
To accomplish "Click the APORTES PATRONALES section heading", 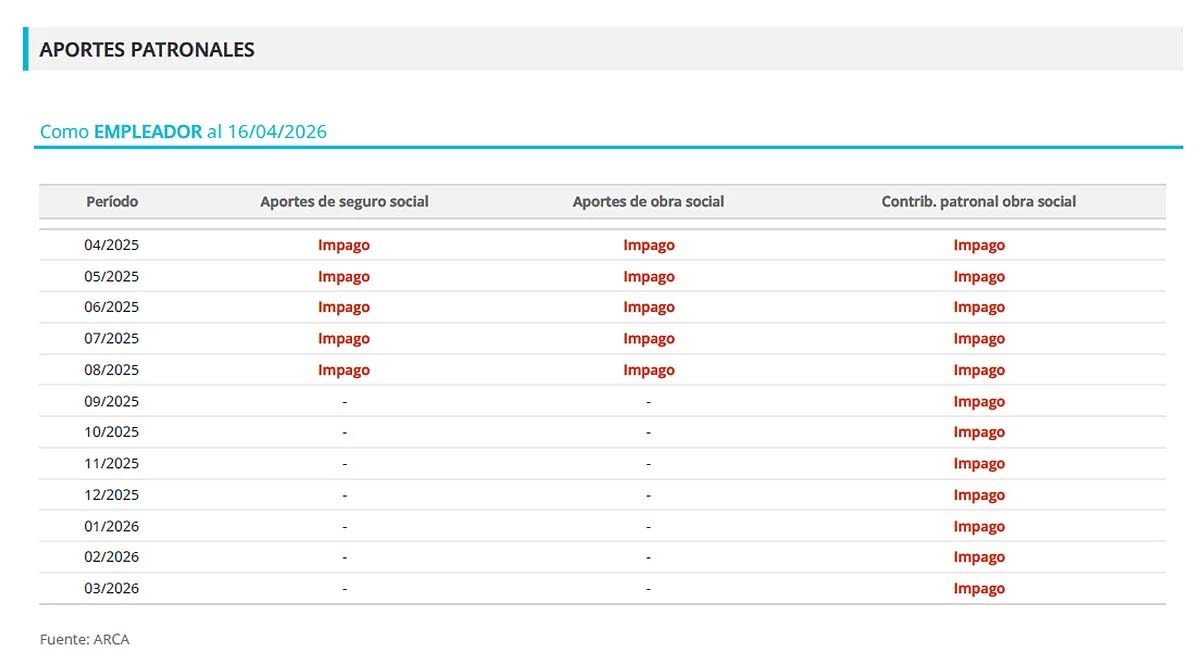I will pos(147,49).
